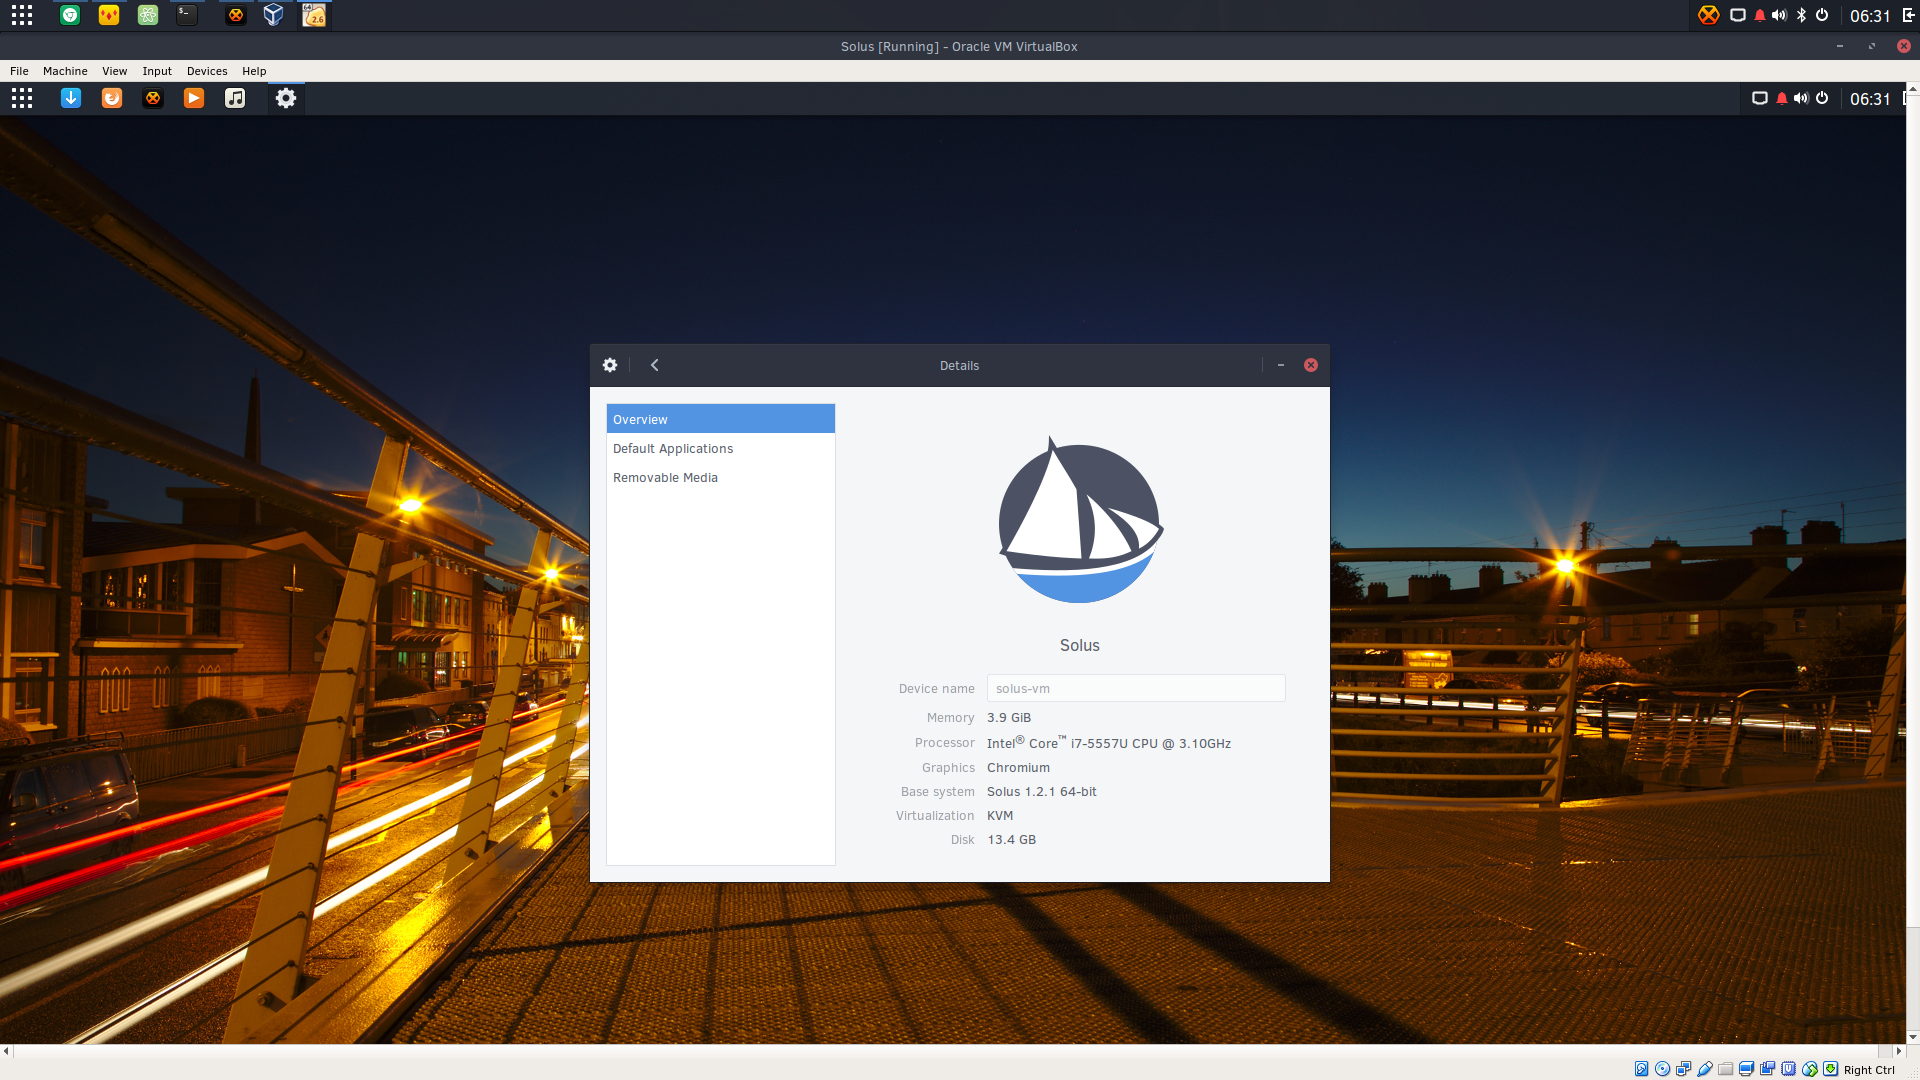The width and height of the screenshot is (1920, 1080).
Task: Click the Device name field solus-vm
Action: pyautogui.click(x=1136, y=688)
